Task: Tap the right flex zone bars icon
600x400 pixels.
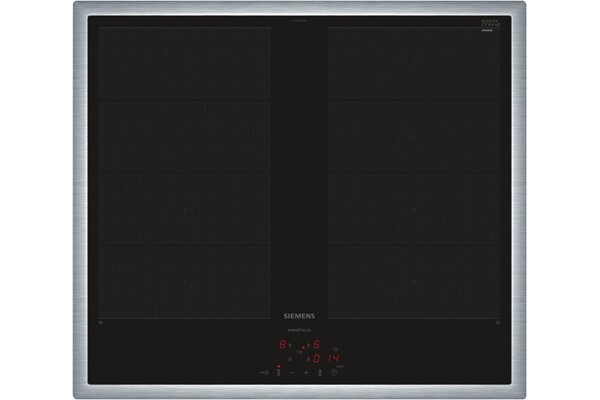Action: [320, 372]
